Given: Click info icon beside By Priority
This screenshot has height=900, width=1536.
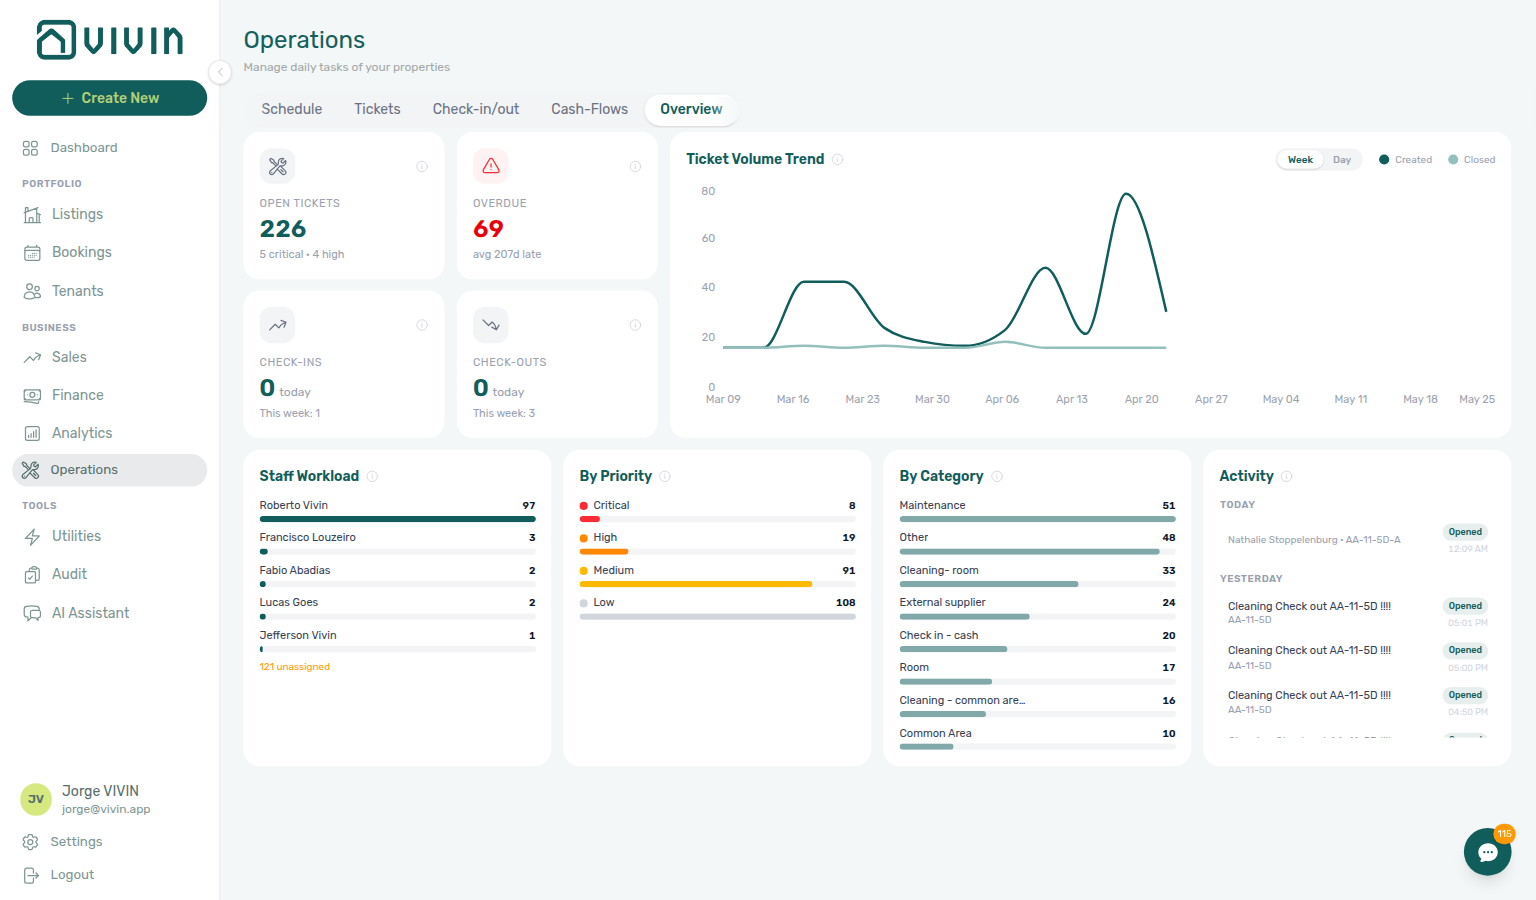Looking at the screenshot, I should point(665,476).
